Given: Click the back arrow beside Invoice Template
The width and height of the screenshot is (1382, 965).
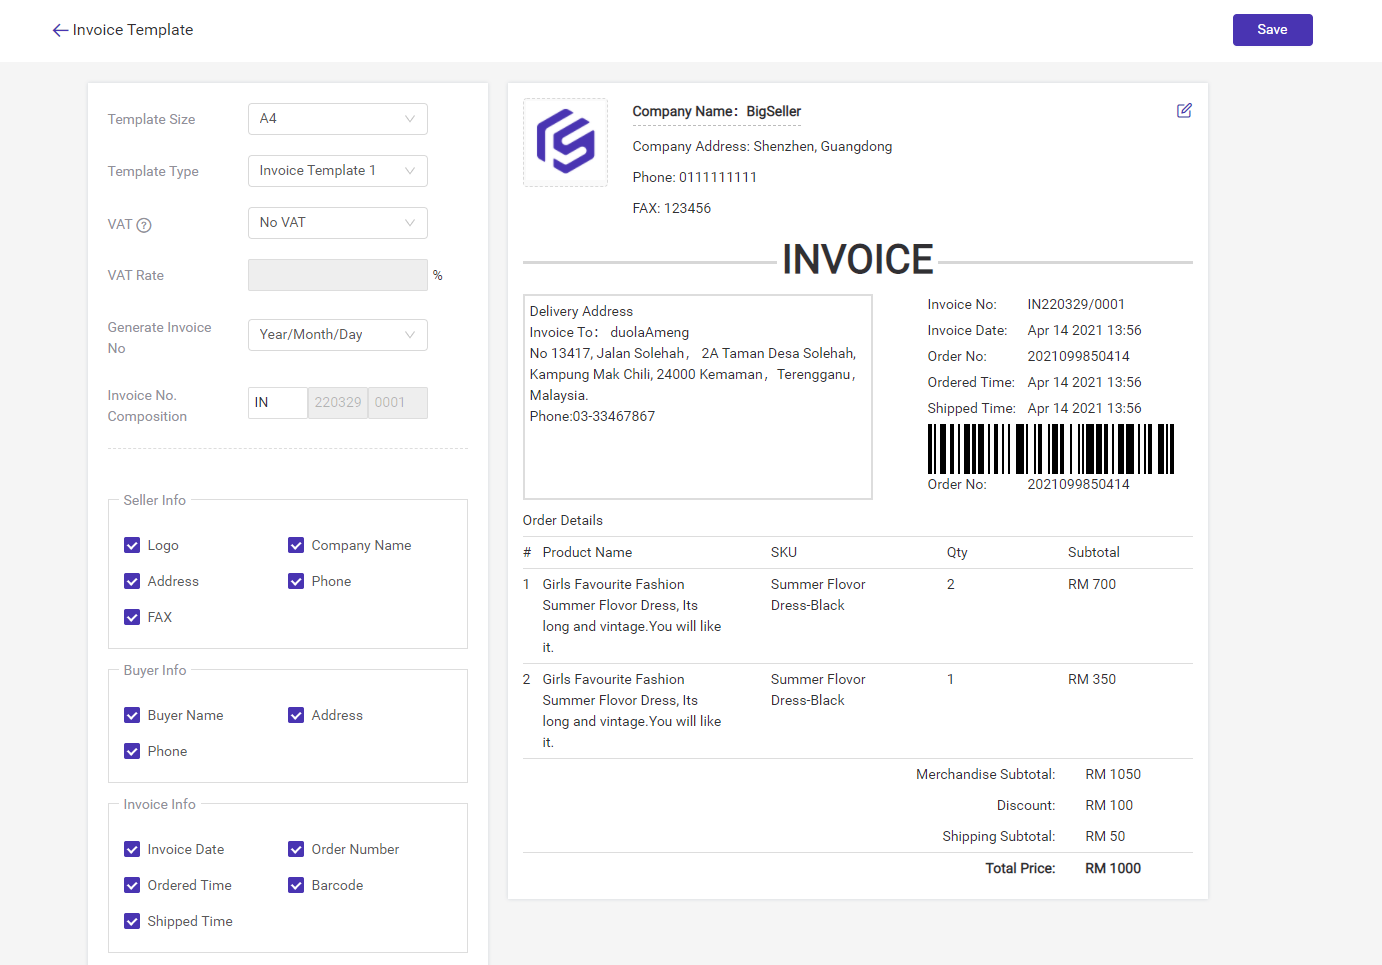Looking at the screenshot, I should pyautogui.click(x=60, y=30).
